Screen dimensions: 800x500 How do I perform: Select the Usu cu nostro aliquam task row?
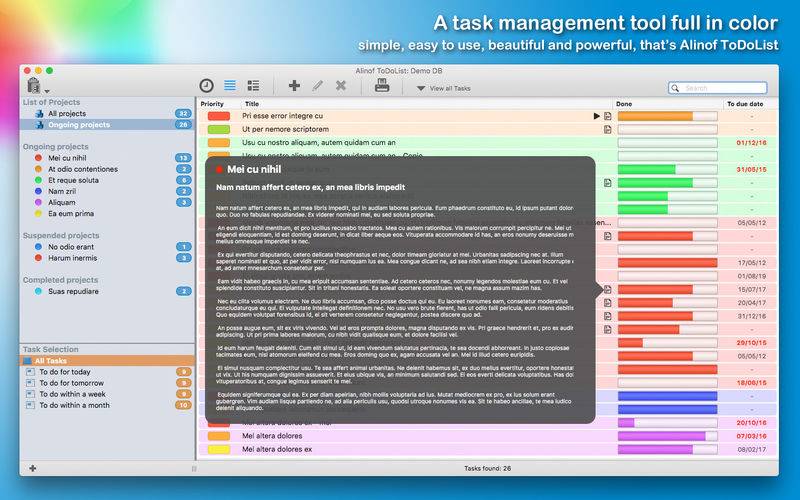coord(487,143)
